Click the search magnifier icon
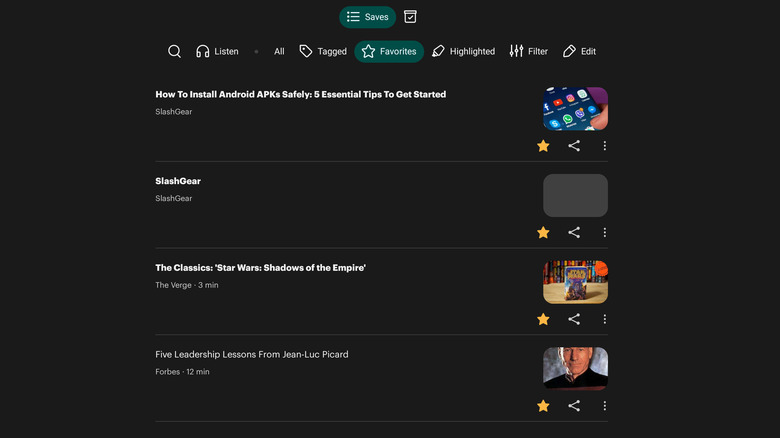The image size is (780, 438). click(174, 51)
